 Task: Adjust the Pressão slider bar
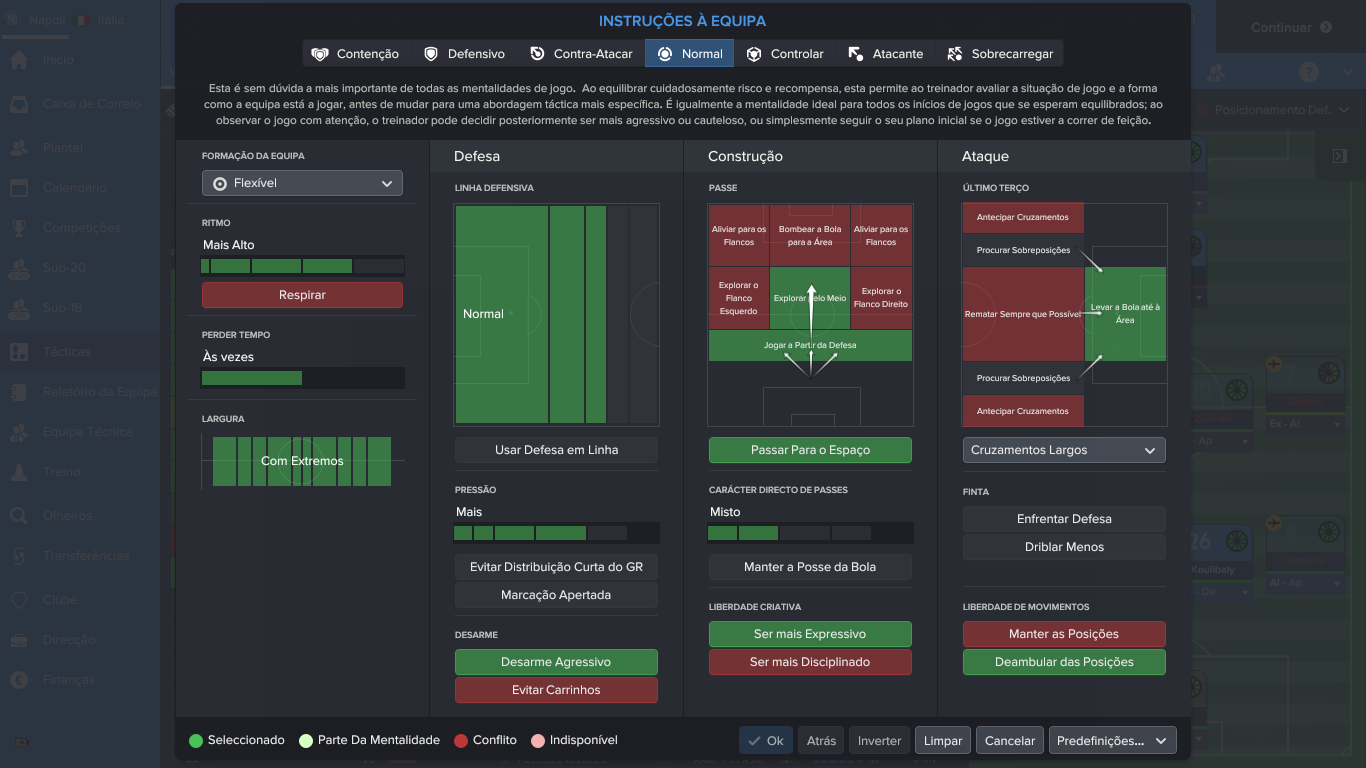(556, 533)
